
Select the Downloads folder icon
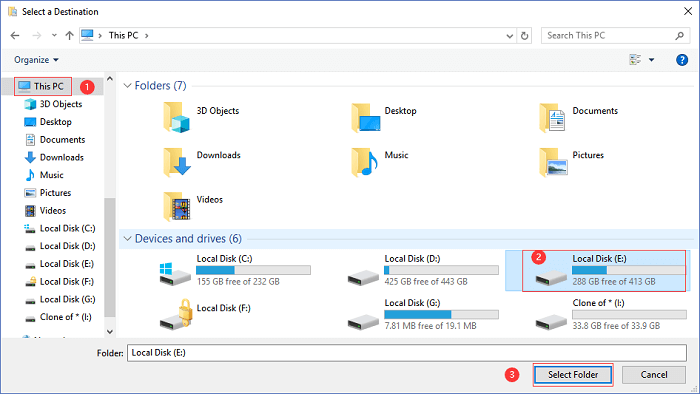click(177, 162)
